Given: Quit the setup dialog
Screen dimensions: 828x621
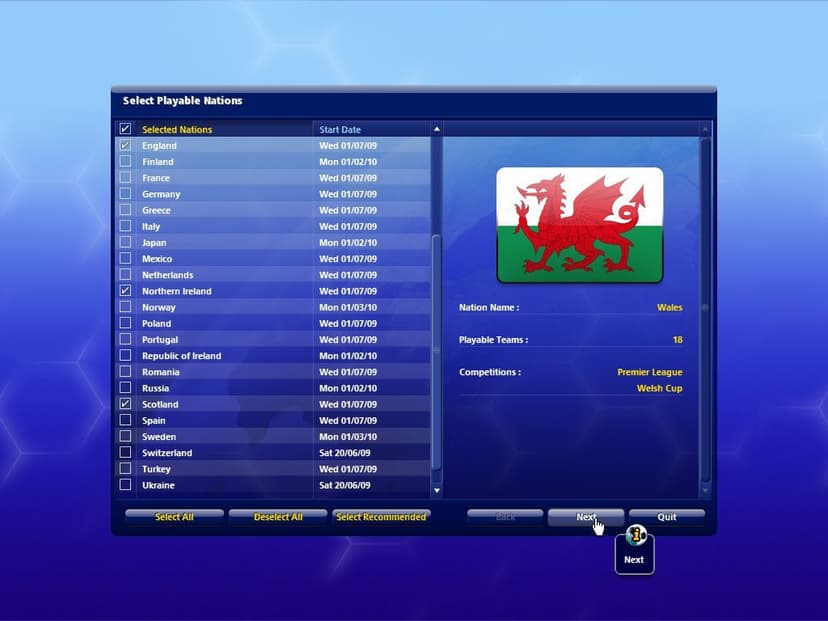Looking at the screenshot, I should coord(667,517).
